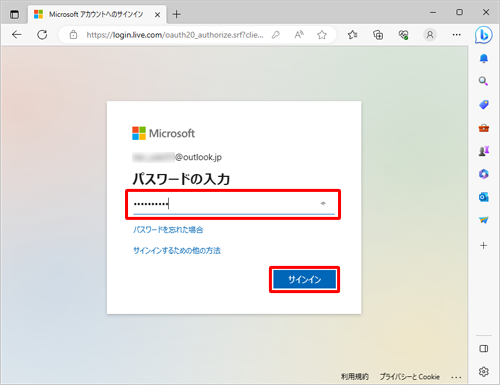The width and height of the screenshot is (500, 385).
Task: Open the tab actions menu icon
Action: click(x=14, y=14)
